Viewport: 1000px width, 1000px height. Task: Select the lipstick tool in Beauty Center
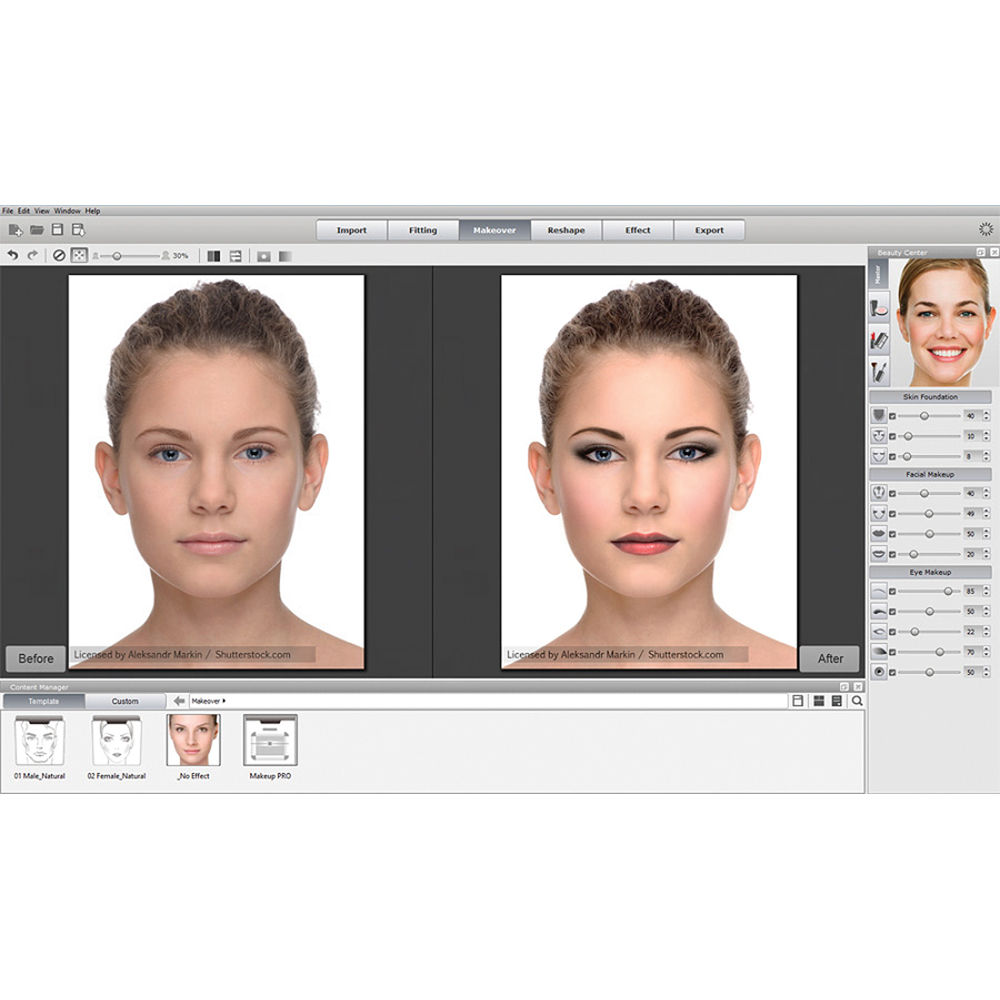pyautogui.click(x=880, y=338)
